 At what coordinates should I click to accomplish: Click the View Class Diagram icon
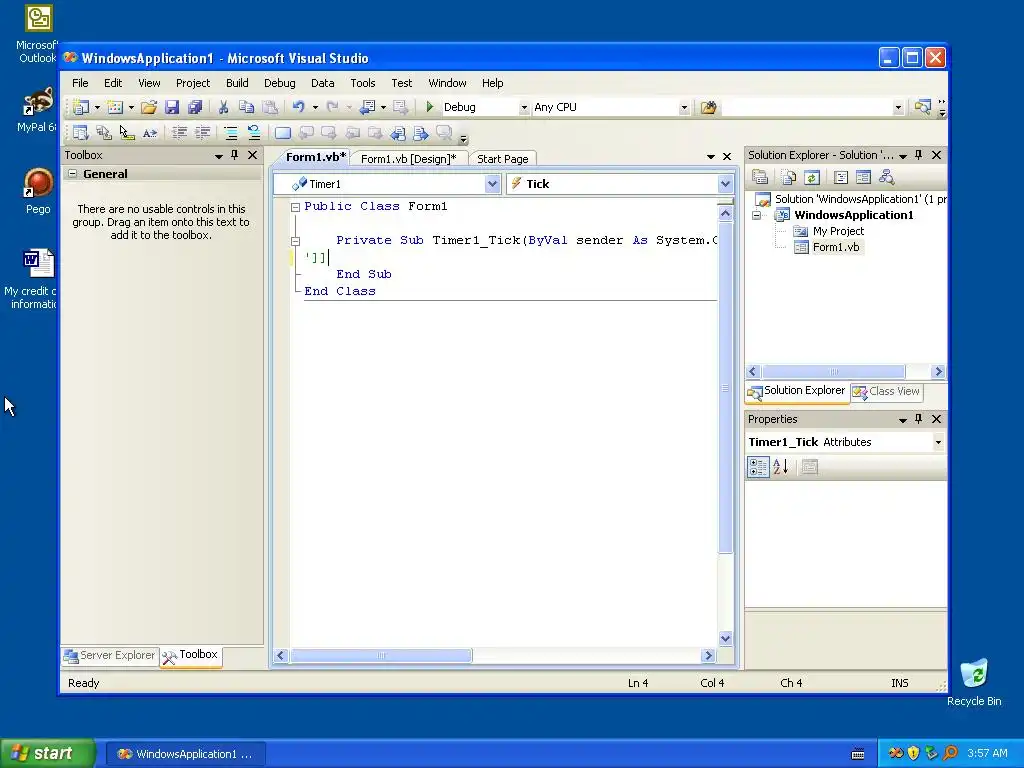point(886,177)
